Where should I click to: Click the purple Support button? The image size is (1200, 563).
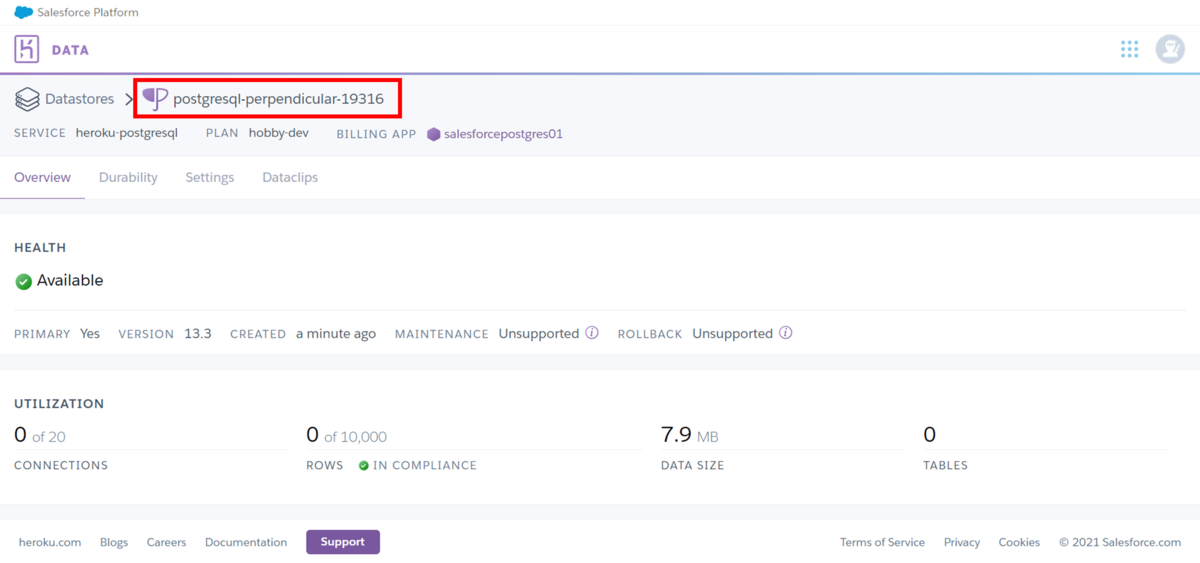[343, 542]
